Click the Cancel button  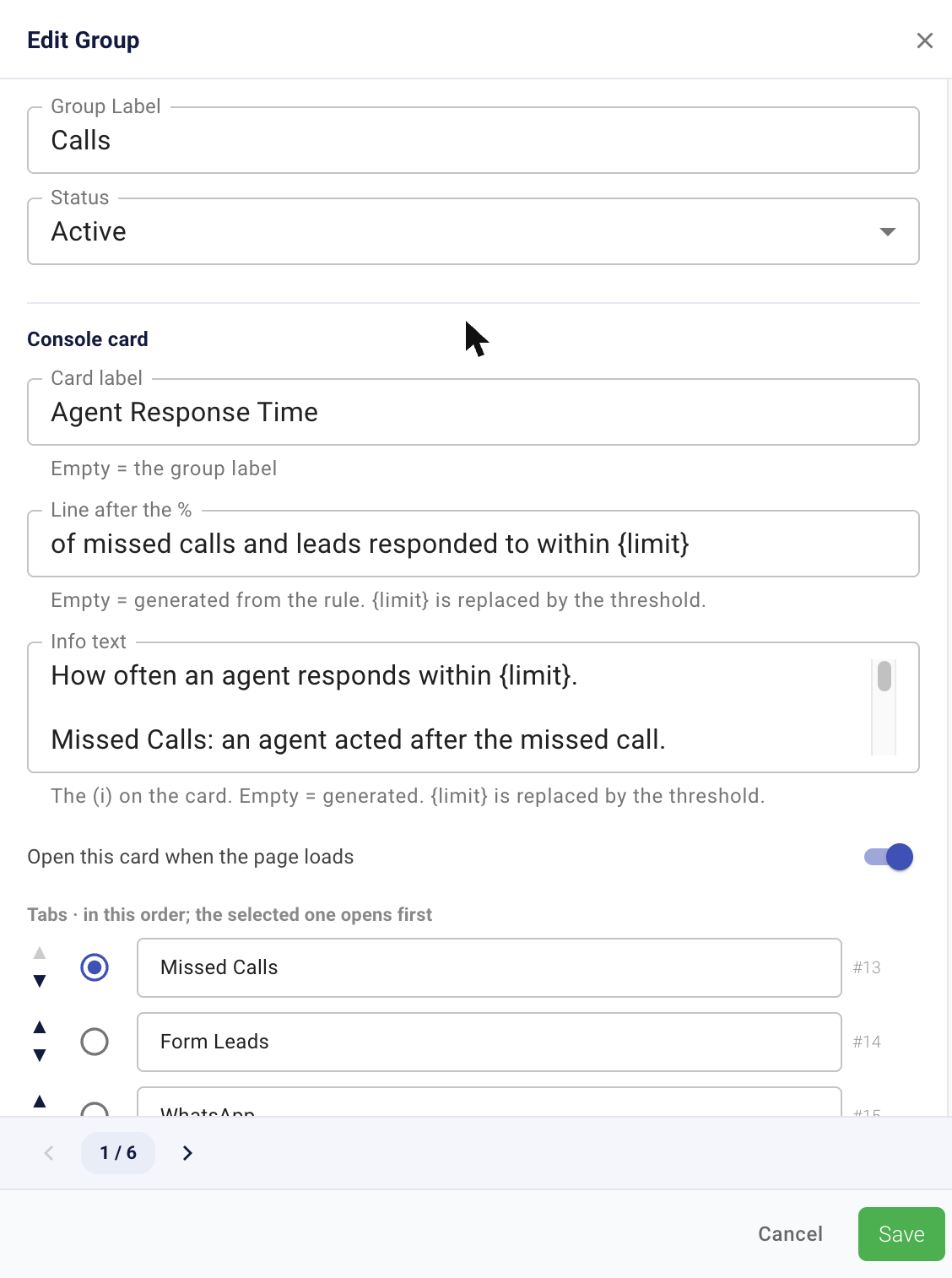pos(790,1234)
